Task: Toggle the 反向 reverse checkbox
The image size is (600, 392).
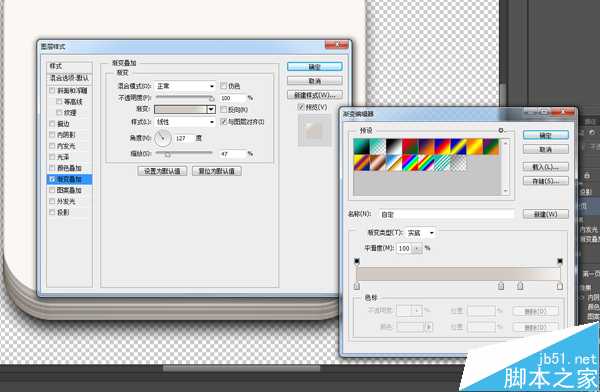Action: pos(224,109)
